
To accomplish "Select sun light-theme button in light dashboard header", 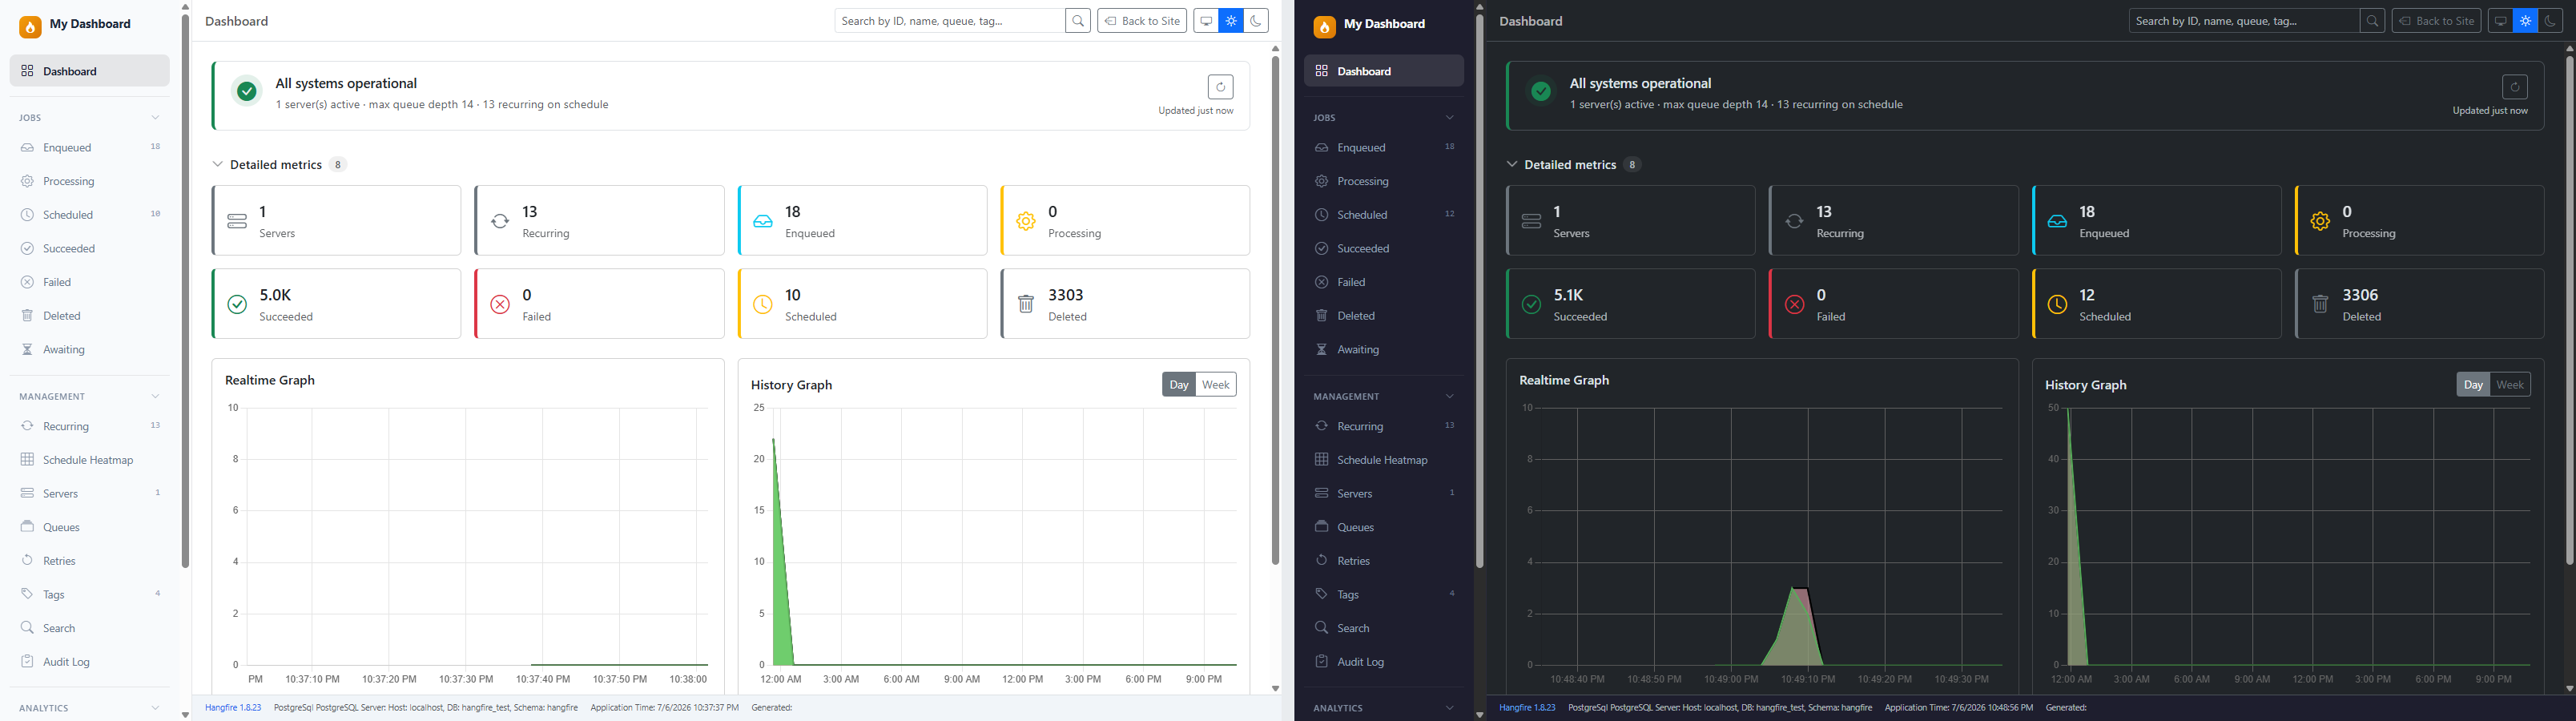I will (x=1231, y=21).
